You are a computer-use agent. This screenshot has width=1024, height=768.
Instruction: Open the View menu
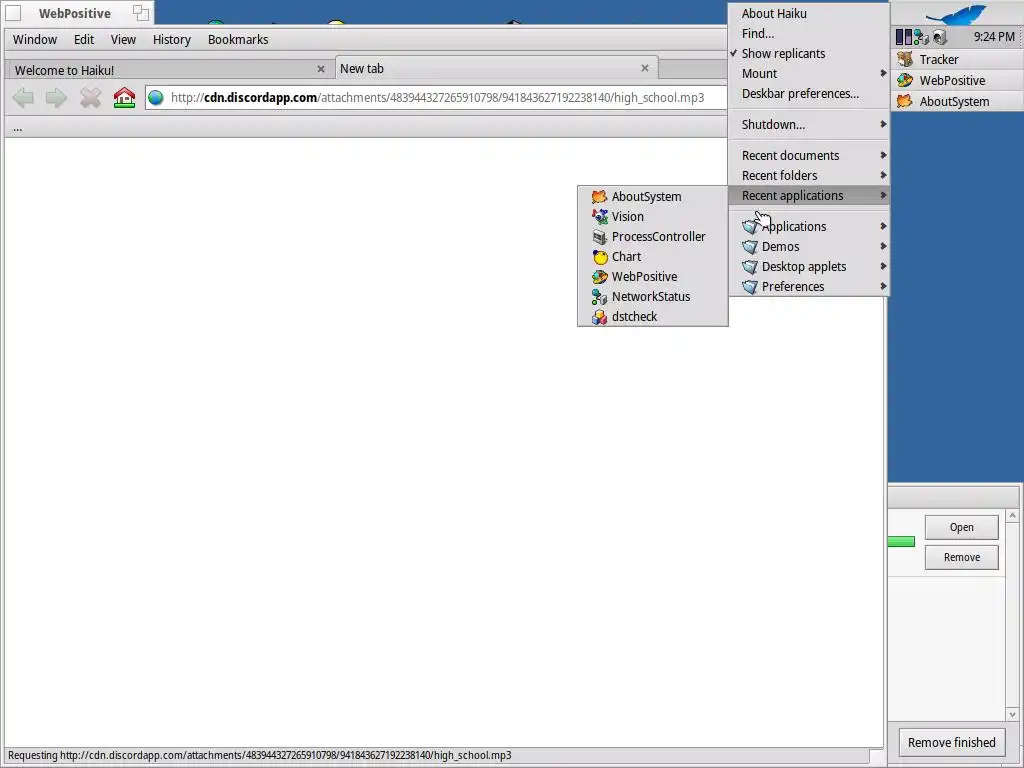(123, 40)
